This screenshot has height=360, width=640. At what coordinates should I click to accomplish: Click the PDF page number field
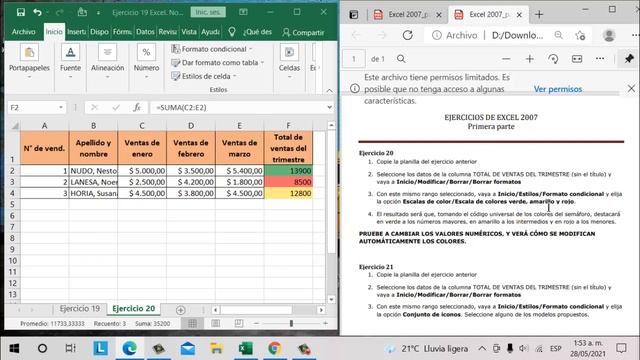tap(353, 59)
